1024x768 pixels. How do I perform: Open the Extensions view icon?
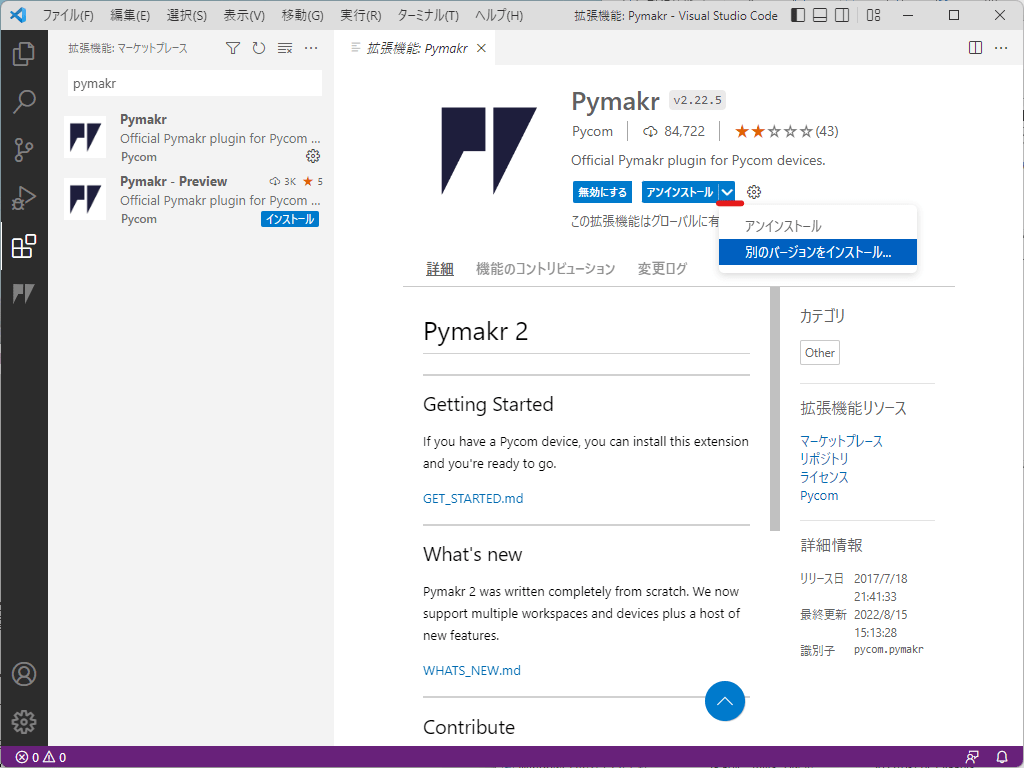tap(24, 246)
